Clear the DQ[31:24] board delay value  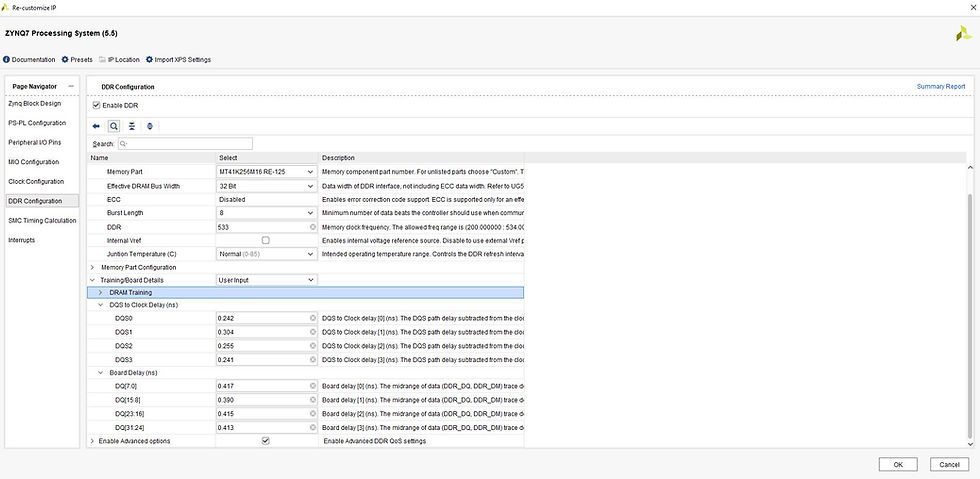(312, 428)
